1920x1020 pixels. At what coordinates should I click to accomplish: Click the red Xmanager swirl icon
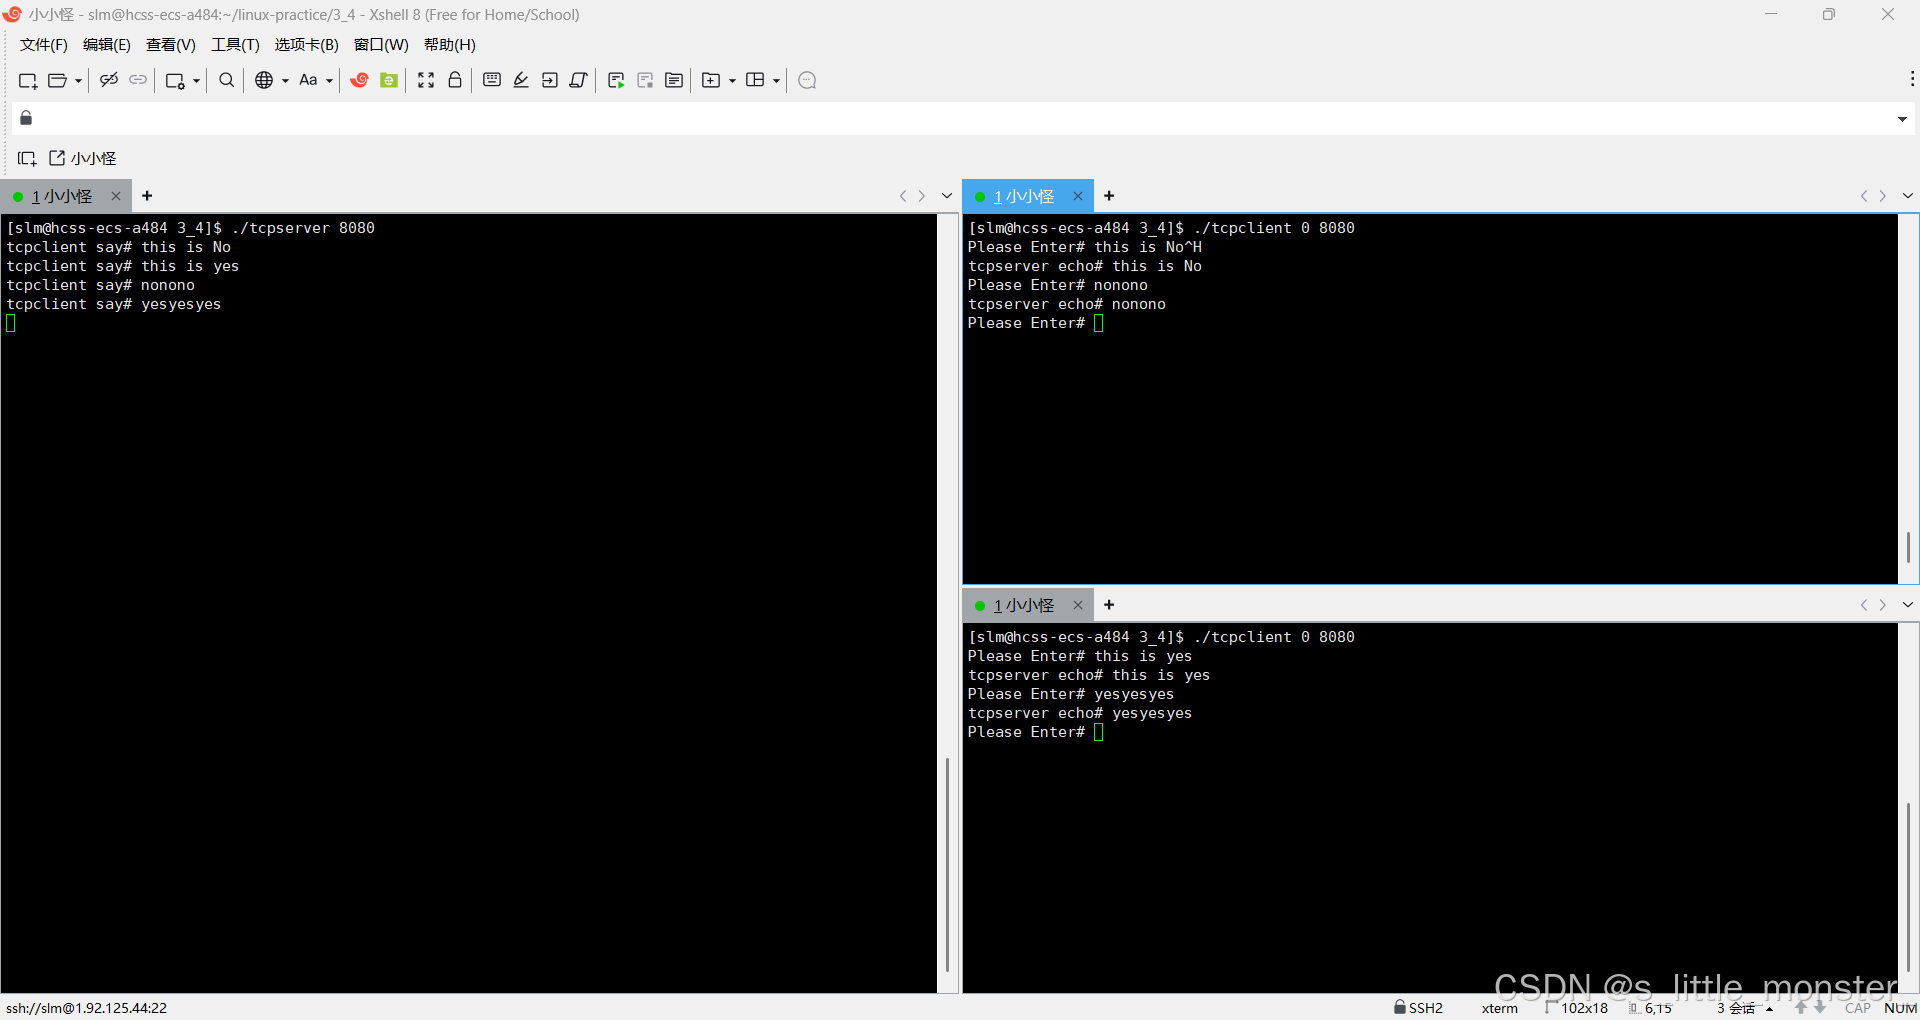(x=360, y=80)
